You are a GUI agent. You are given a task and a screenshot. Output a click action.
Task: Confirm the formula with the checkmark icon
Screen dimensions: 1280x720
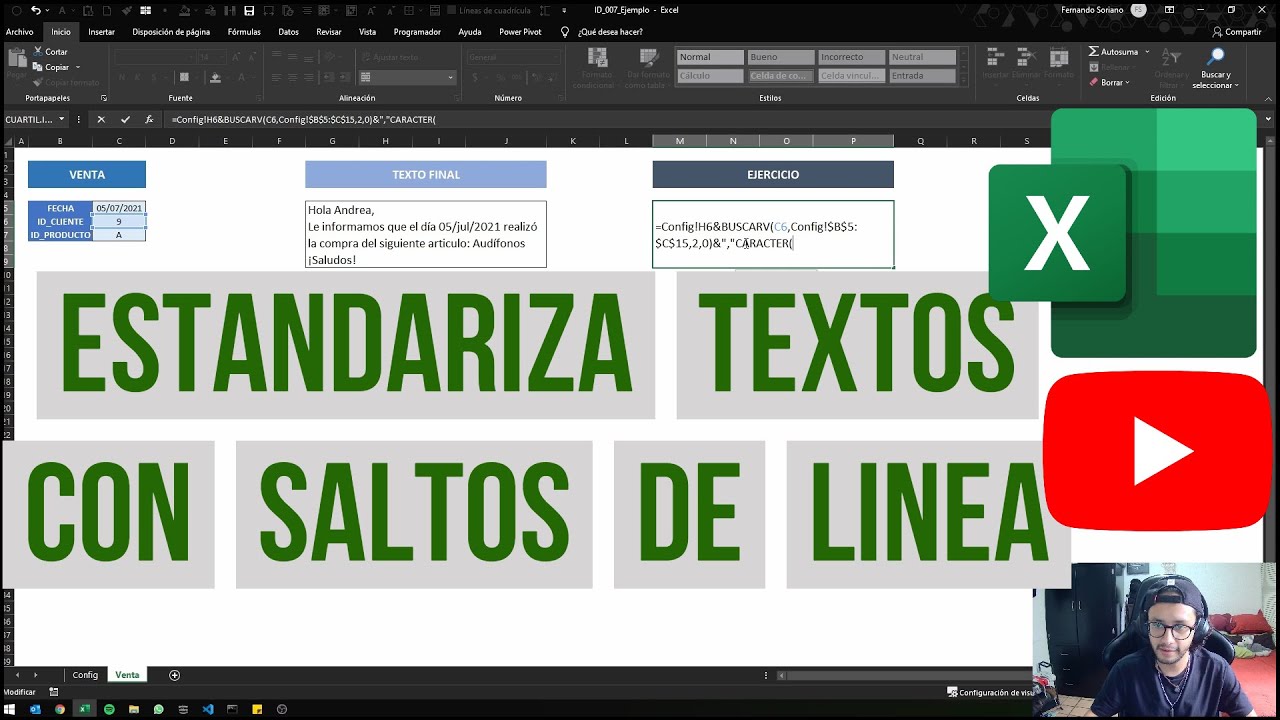(x=125, y=119)
